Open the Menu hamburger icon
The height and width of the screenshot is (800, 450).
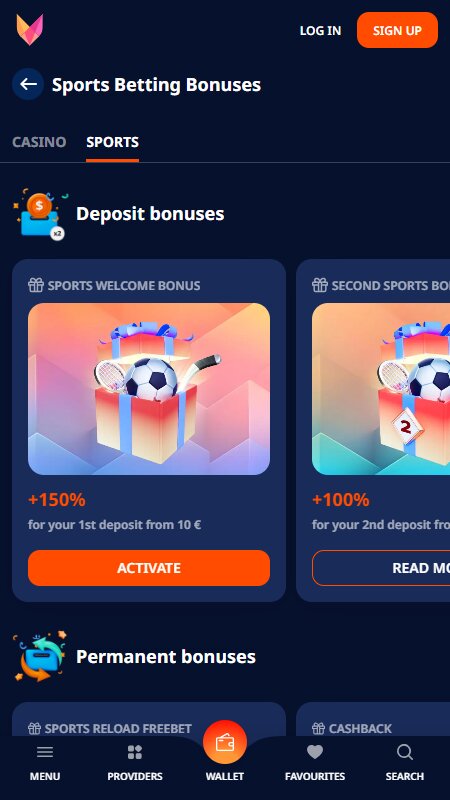[45, 752]
